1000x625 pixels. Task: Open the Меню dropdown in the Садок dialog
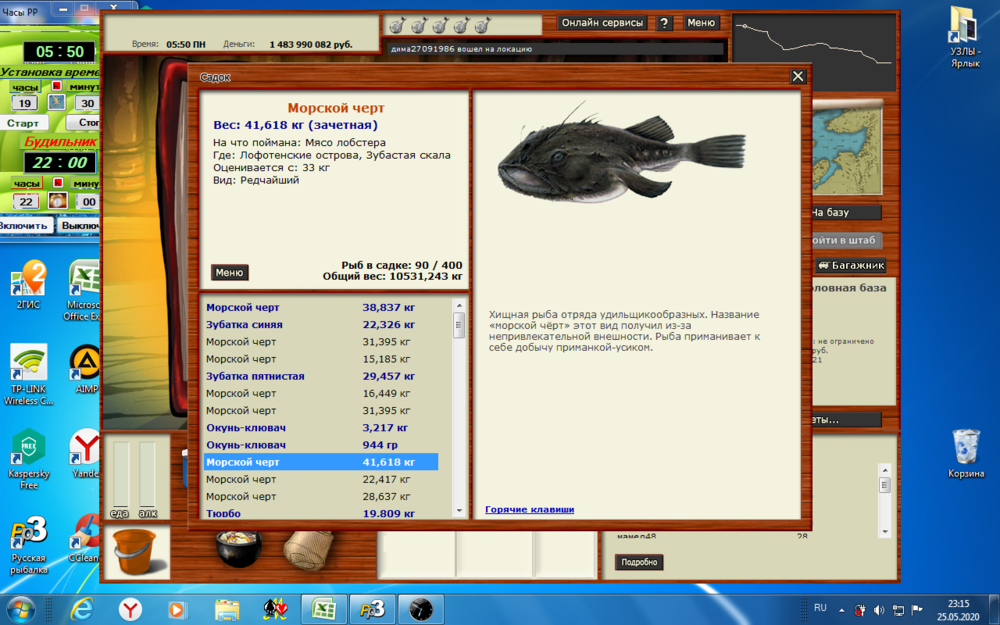click(232, 272)
